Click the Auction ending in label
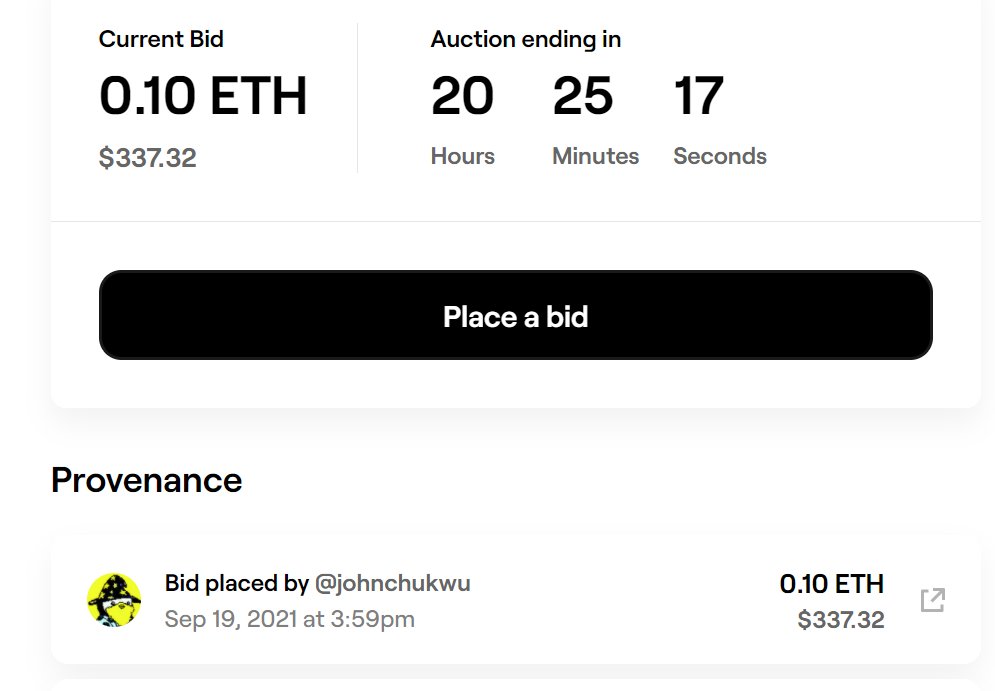 click(525, 39)
